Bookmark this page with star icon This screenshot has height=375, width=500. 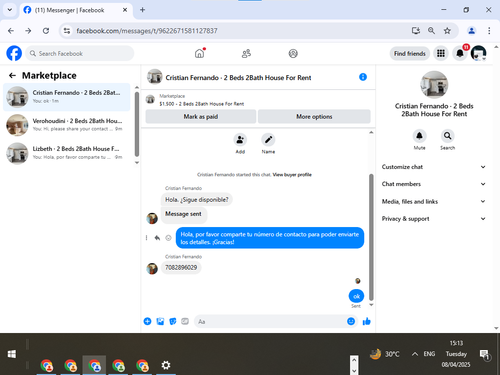coord(447,31)
